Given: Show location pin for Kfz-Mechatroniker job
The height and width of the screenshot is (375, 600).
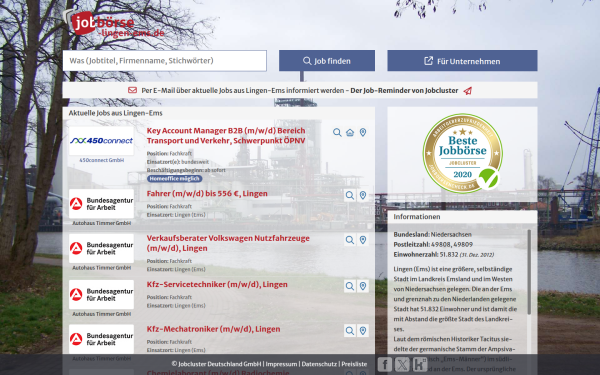Looking at the screenshot, I should point(363,331).
